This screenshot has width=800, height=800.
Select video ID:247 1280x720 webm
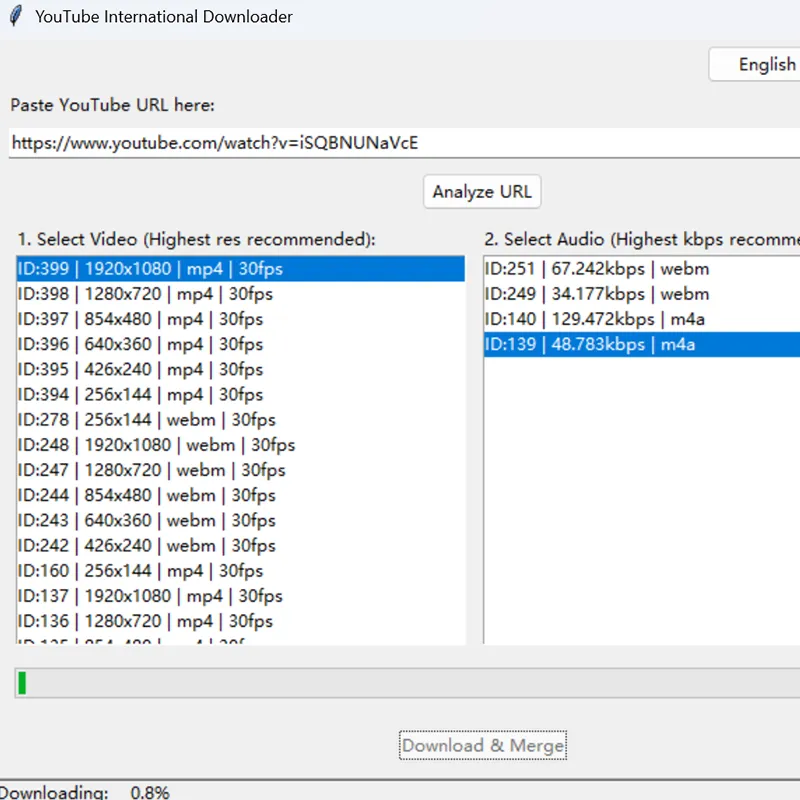tap(241, 470)
